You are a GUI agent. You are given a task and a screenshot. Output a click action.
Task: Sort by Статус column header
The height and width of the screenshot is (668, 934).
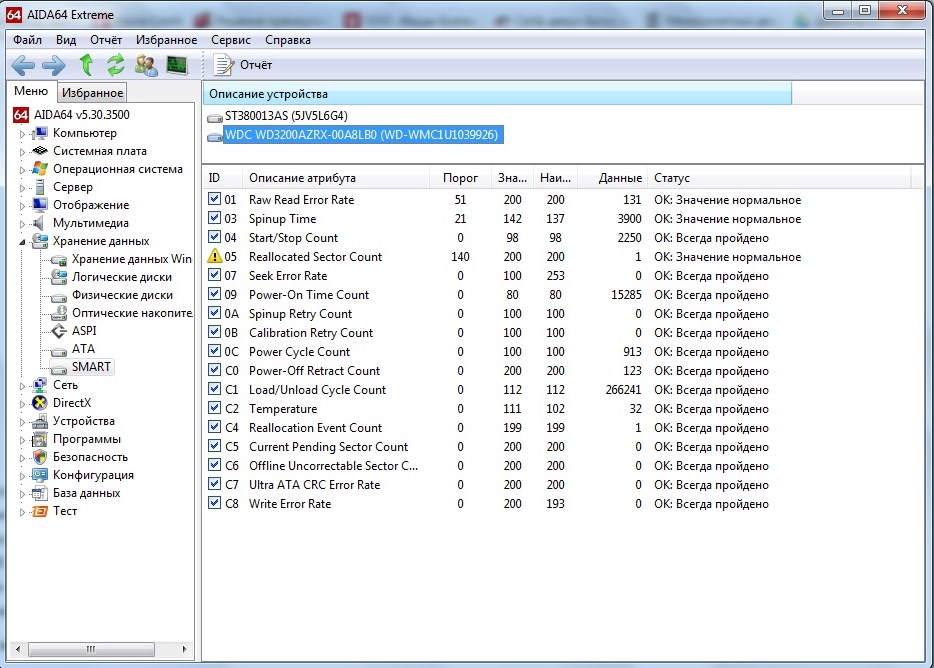pos(779,178)
